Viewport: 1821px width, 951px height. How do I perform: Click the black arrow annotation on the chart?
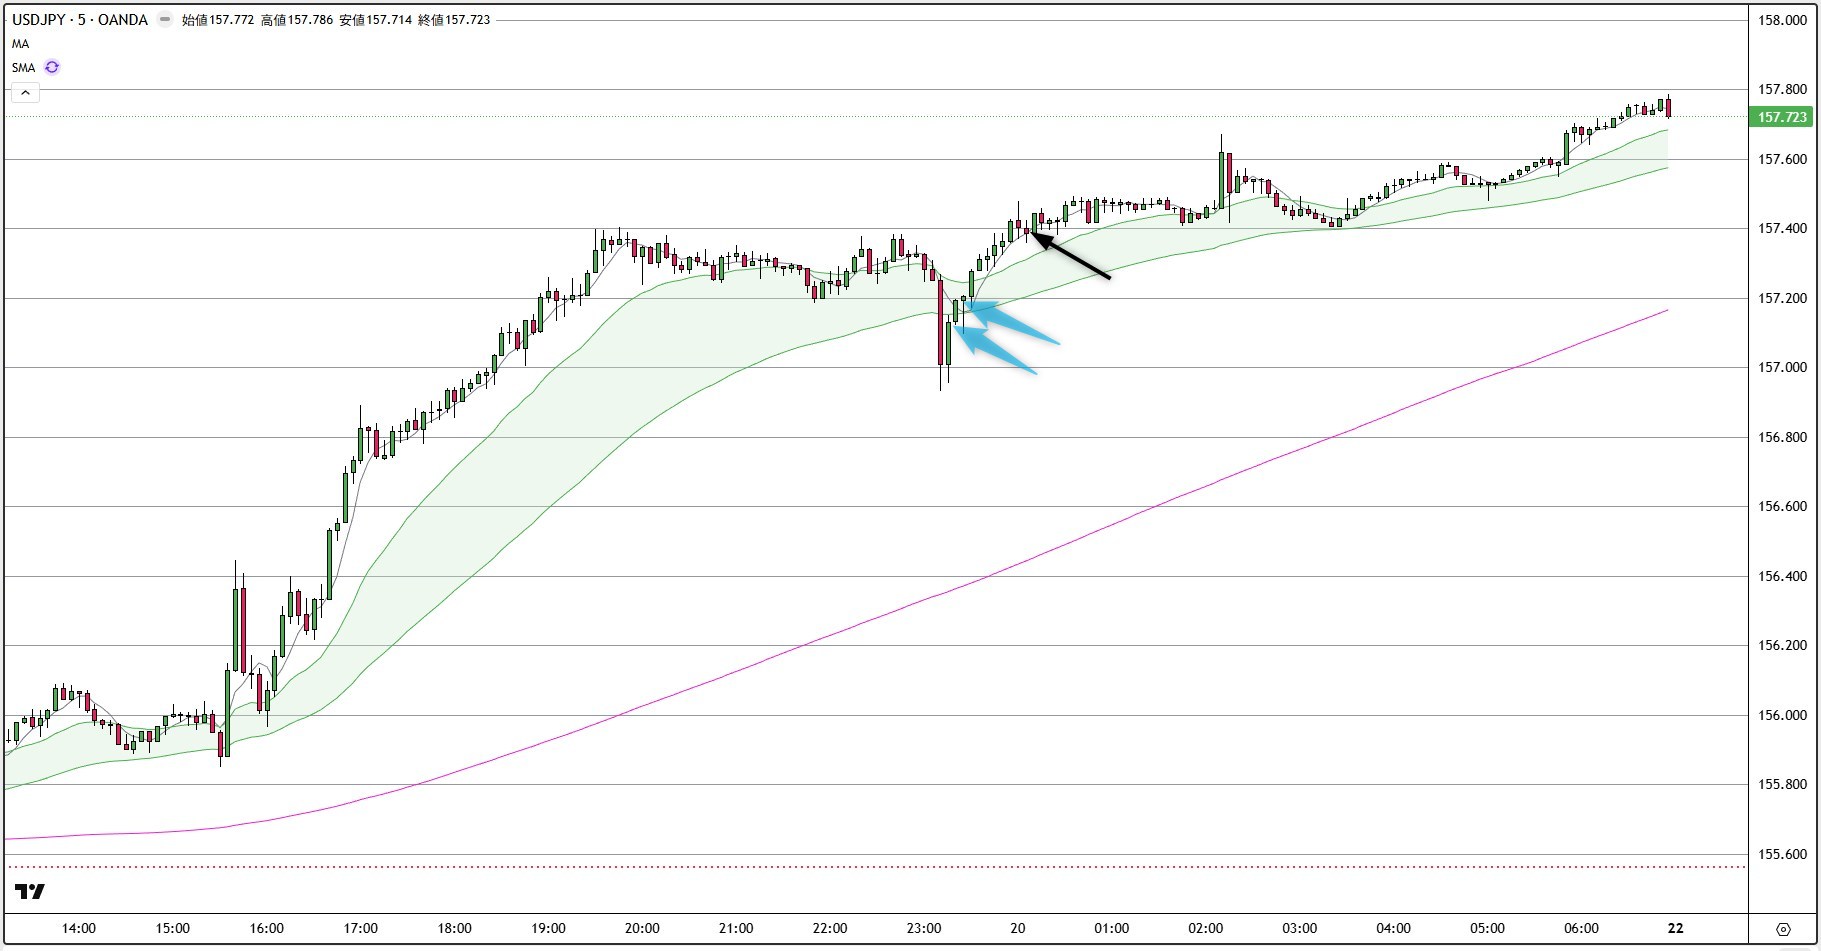pos(1070,258)
